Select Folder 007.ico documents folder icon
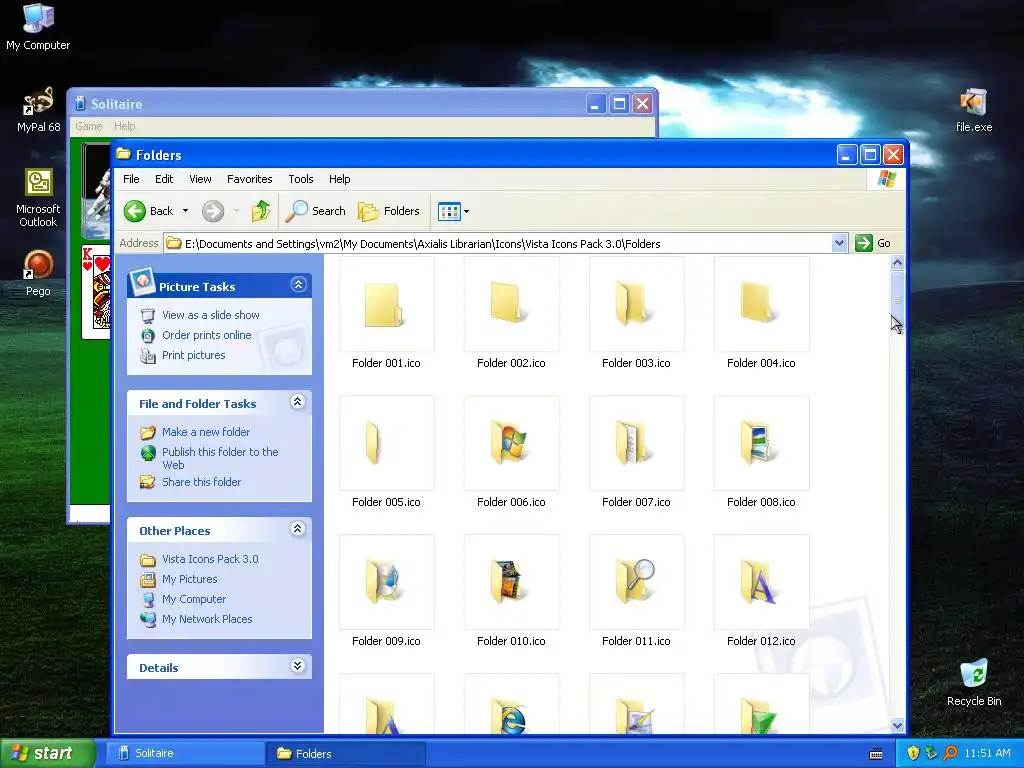Screen dimensions: 1024x768 (637, 443)
